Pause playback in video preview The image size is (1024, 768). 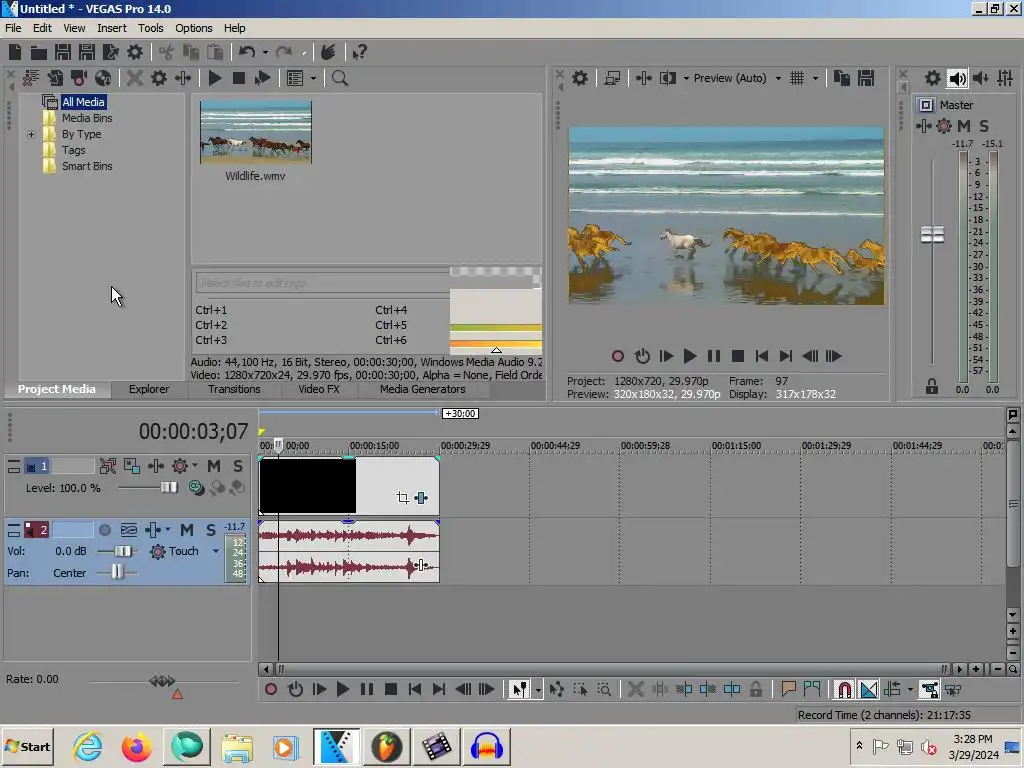pos(714,356)
